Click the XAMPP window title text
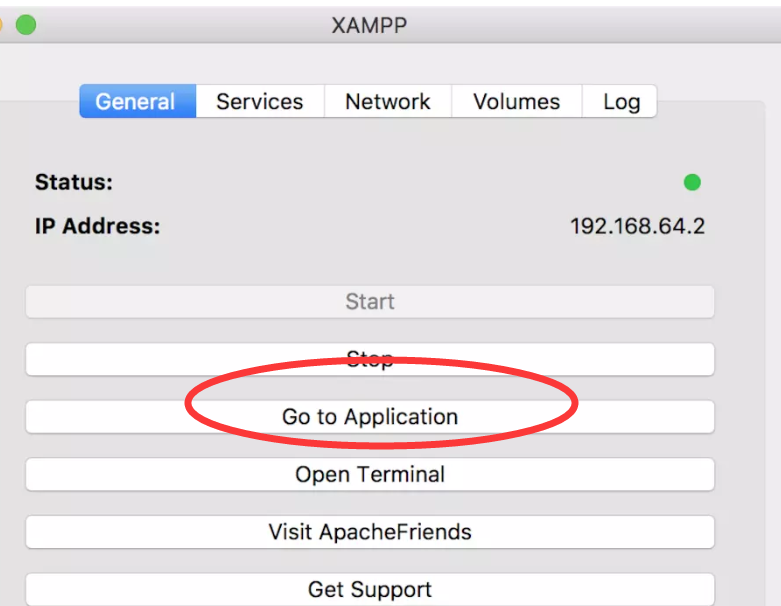 click(369, 25)
